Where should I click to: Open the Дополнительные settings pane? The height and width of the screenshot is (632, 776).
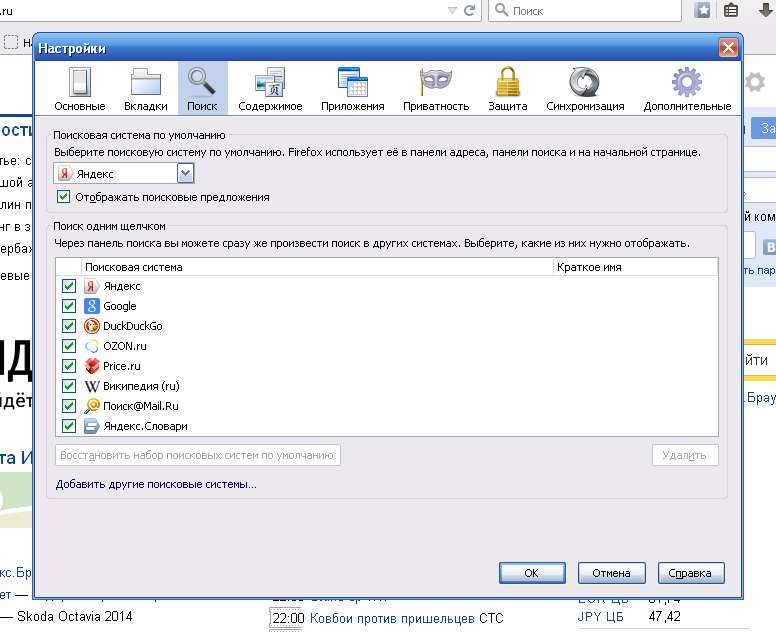tap(687, 89)
